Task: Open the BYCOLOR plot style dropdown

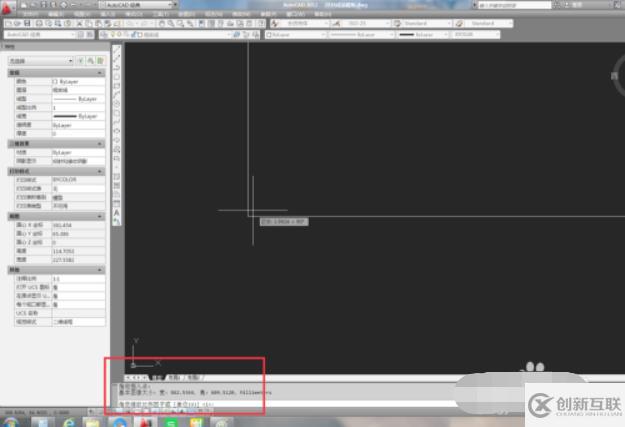Action: tap(475, 35)
